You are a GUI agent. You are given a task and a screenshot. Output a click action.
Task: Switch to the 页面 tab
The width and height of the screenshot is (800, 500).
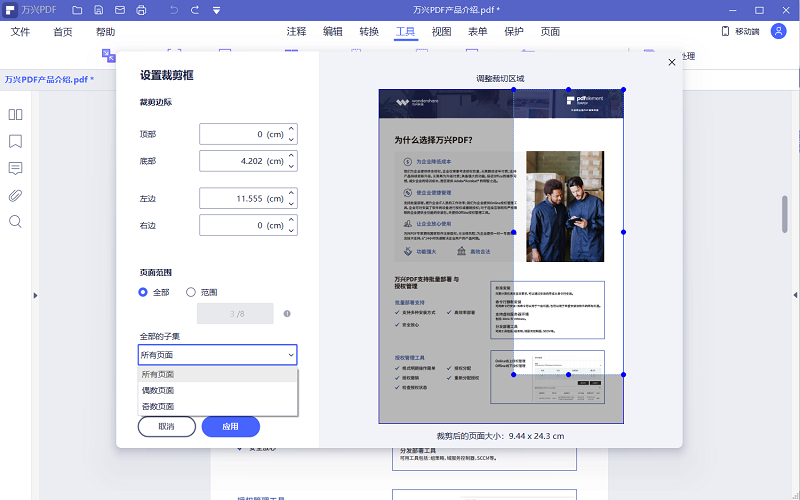[550, 32]
